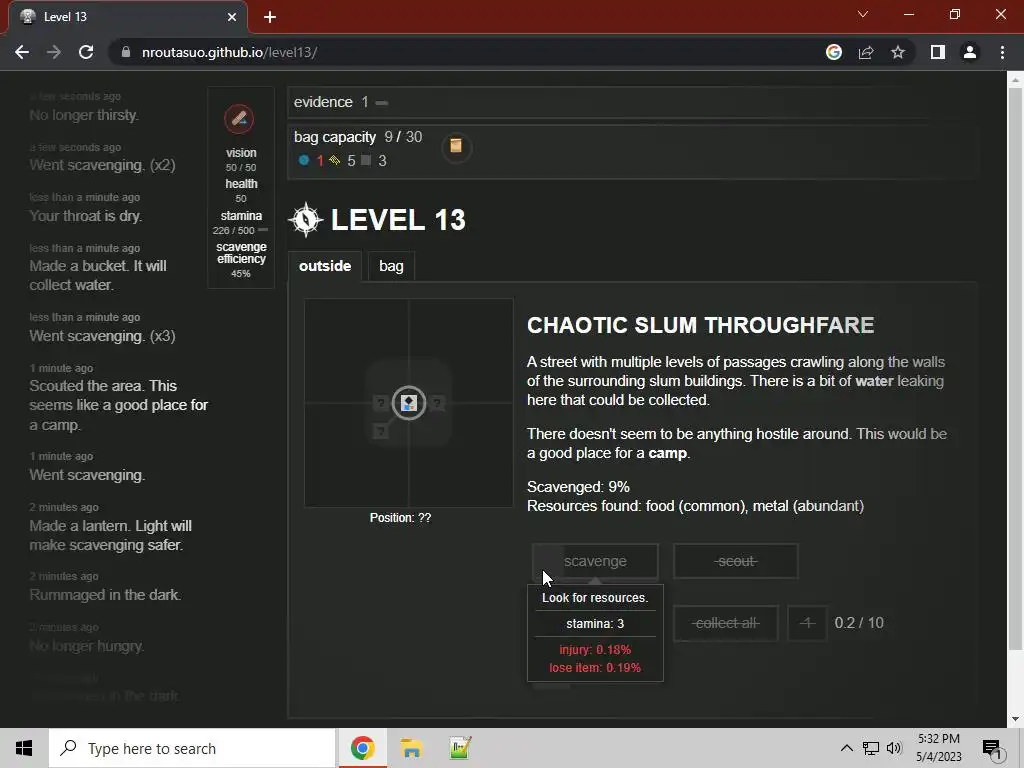Viewport: 1024px width, 768px height.
Task: Open the tab search chevron in Chrome
Action: pyautogui.click(x=863, y=14)
